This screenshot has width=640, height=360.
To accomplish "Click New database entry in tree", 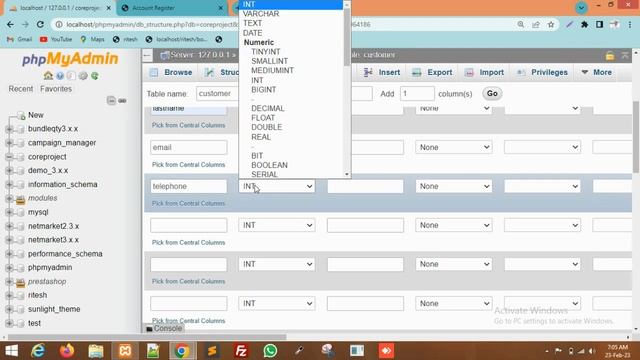I will pyautogui.click(x=36, y=115).
